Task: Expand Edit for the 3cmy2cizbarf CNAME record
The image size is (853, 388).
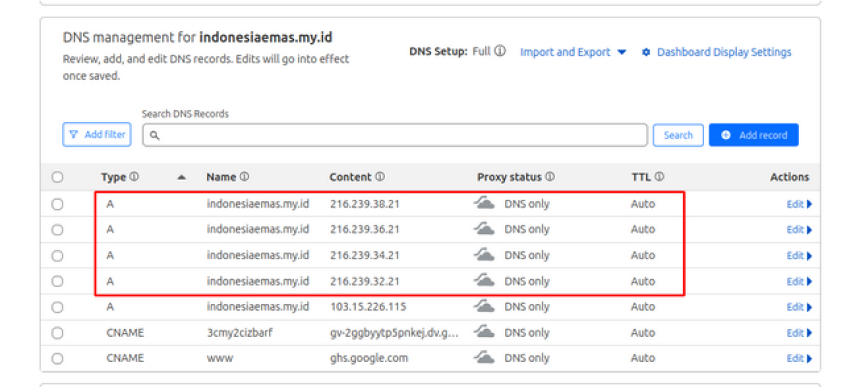Action: [x=799, y=333]
